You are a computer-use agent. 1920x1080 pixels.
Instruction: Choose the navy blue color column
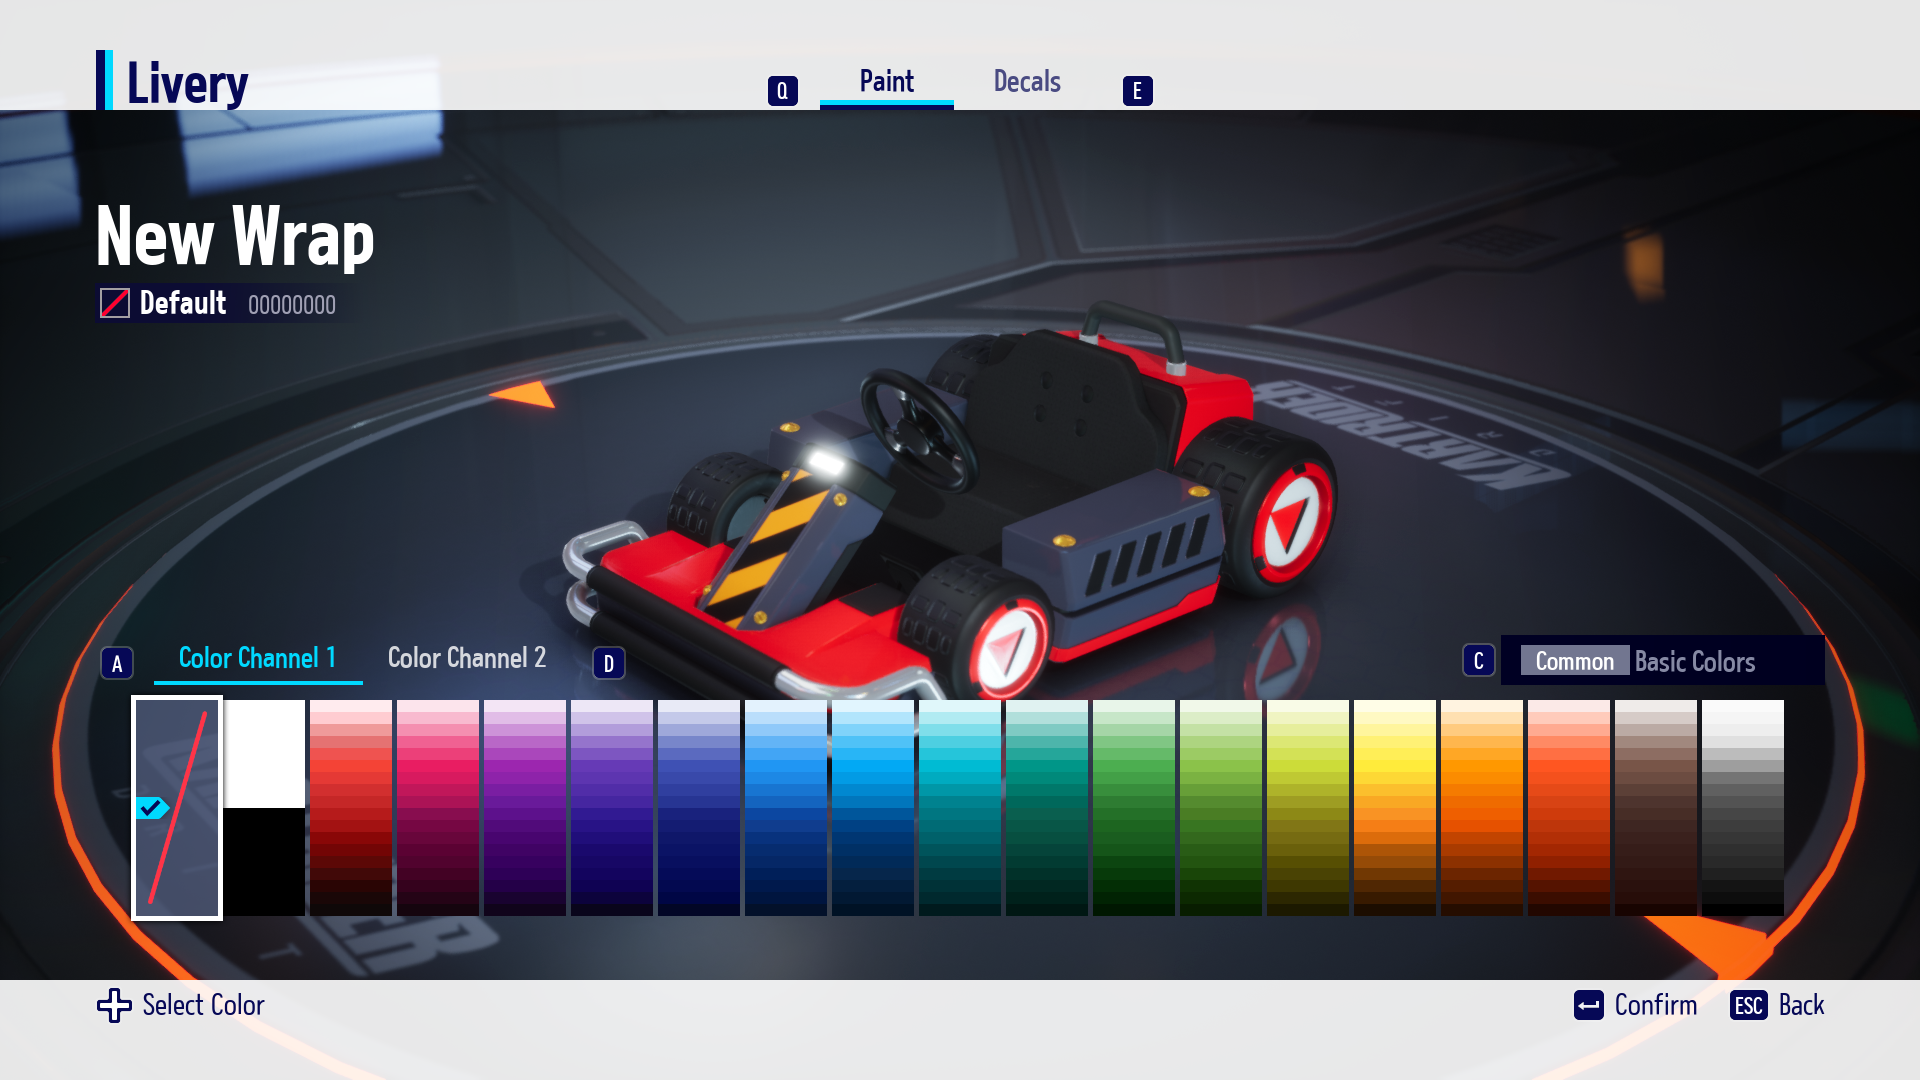[x=699, y=808]
